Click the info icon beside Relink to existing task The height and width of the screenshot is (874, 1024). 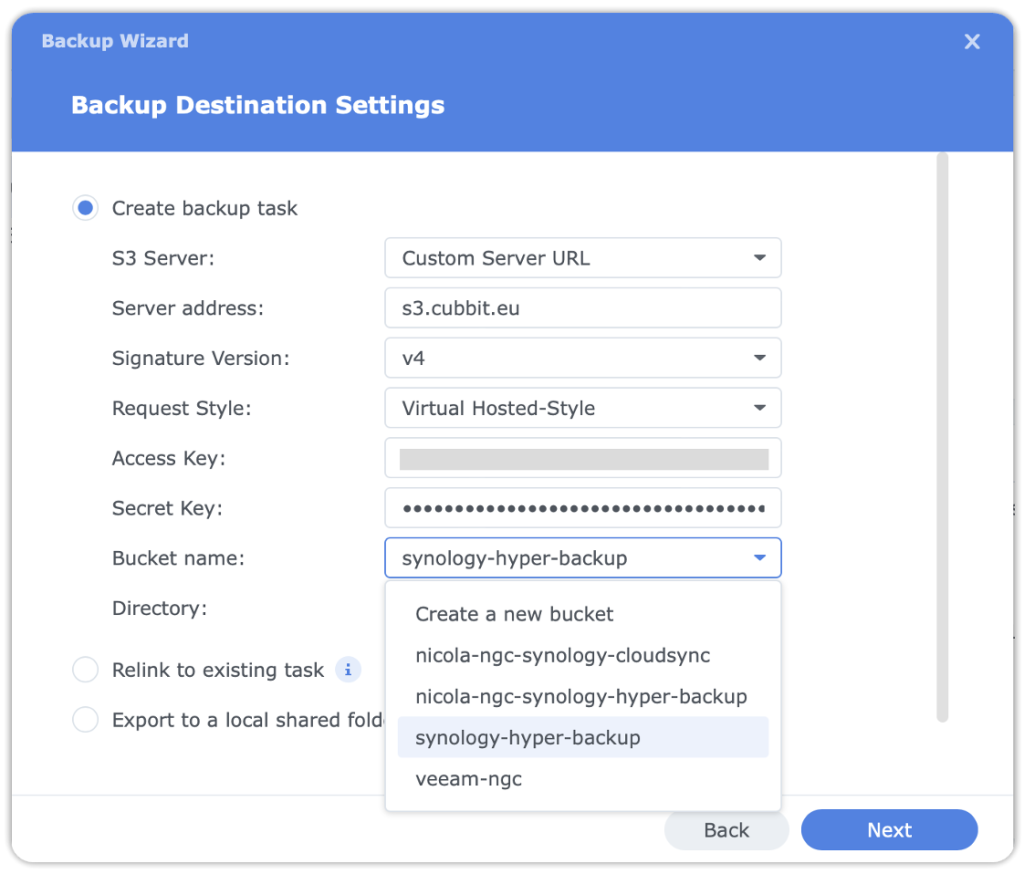(347, 670)
